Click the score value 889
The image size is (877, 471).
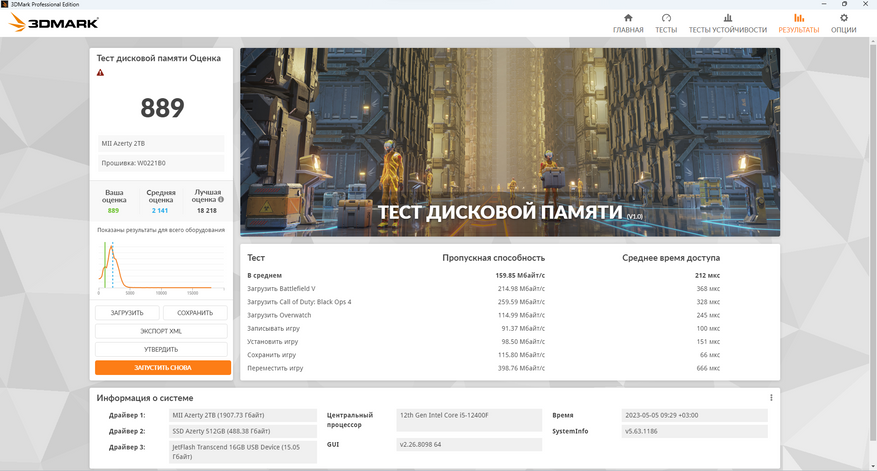click(x=162, y=108)
